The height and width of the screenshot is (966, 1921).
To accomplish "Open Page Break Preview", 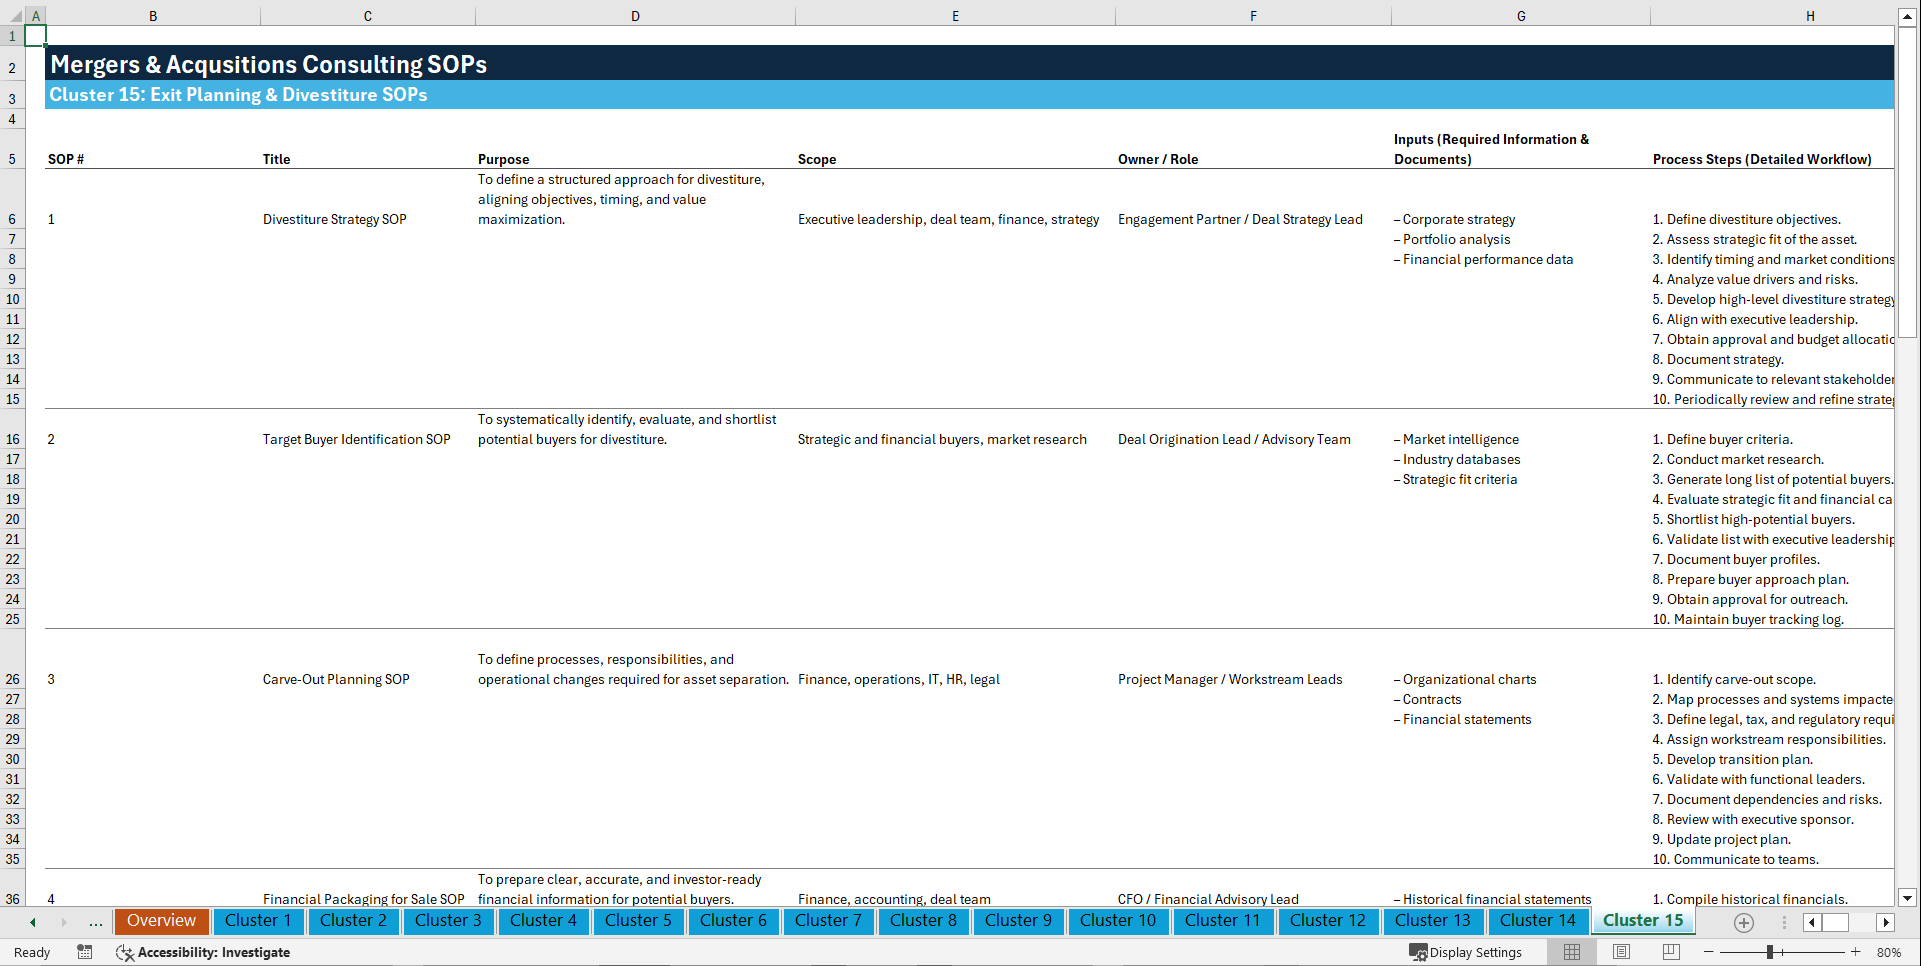I will pyautogui.click(x=1669, y=952).
